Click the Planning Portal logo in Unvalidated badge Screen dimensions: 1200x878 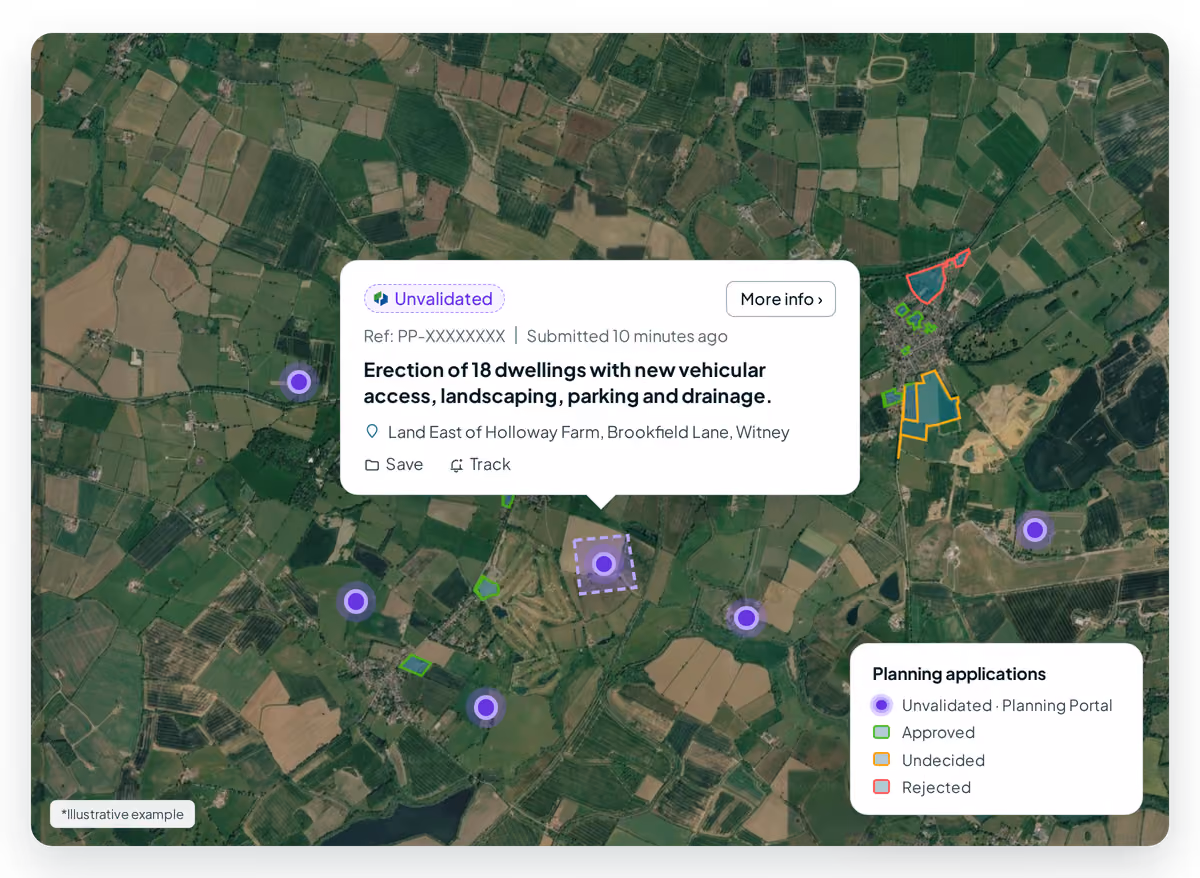tap(381, 299)
